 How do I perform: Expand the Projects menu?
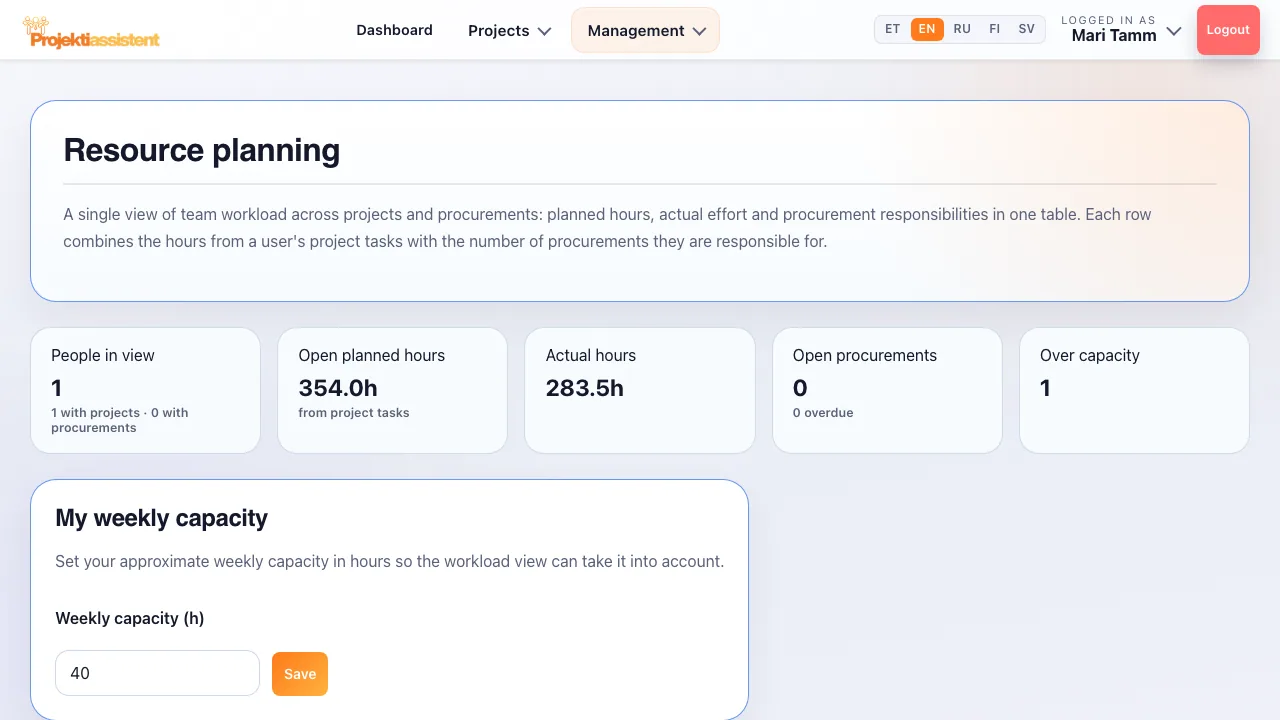[509, 30]
